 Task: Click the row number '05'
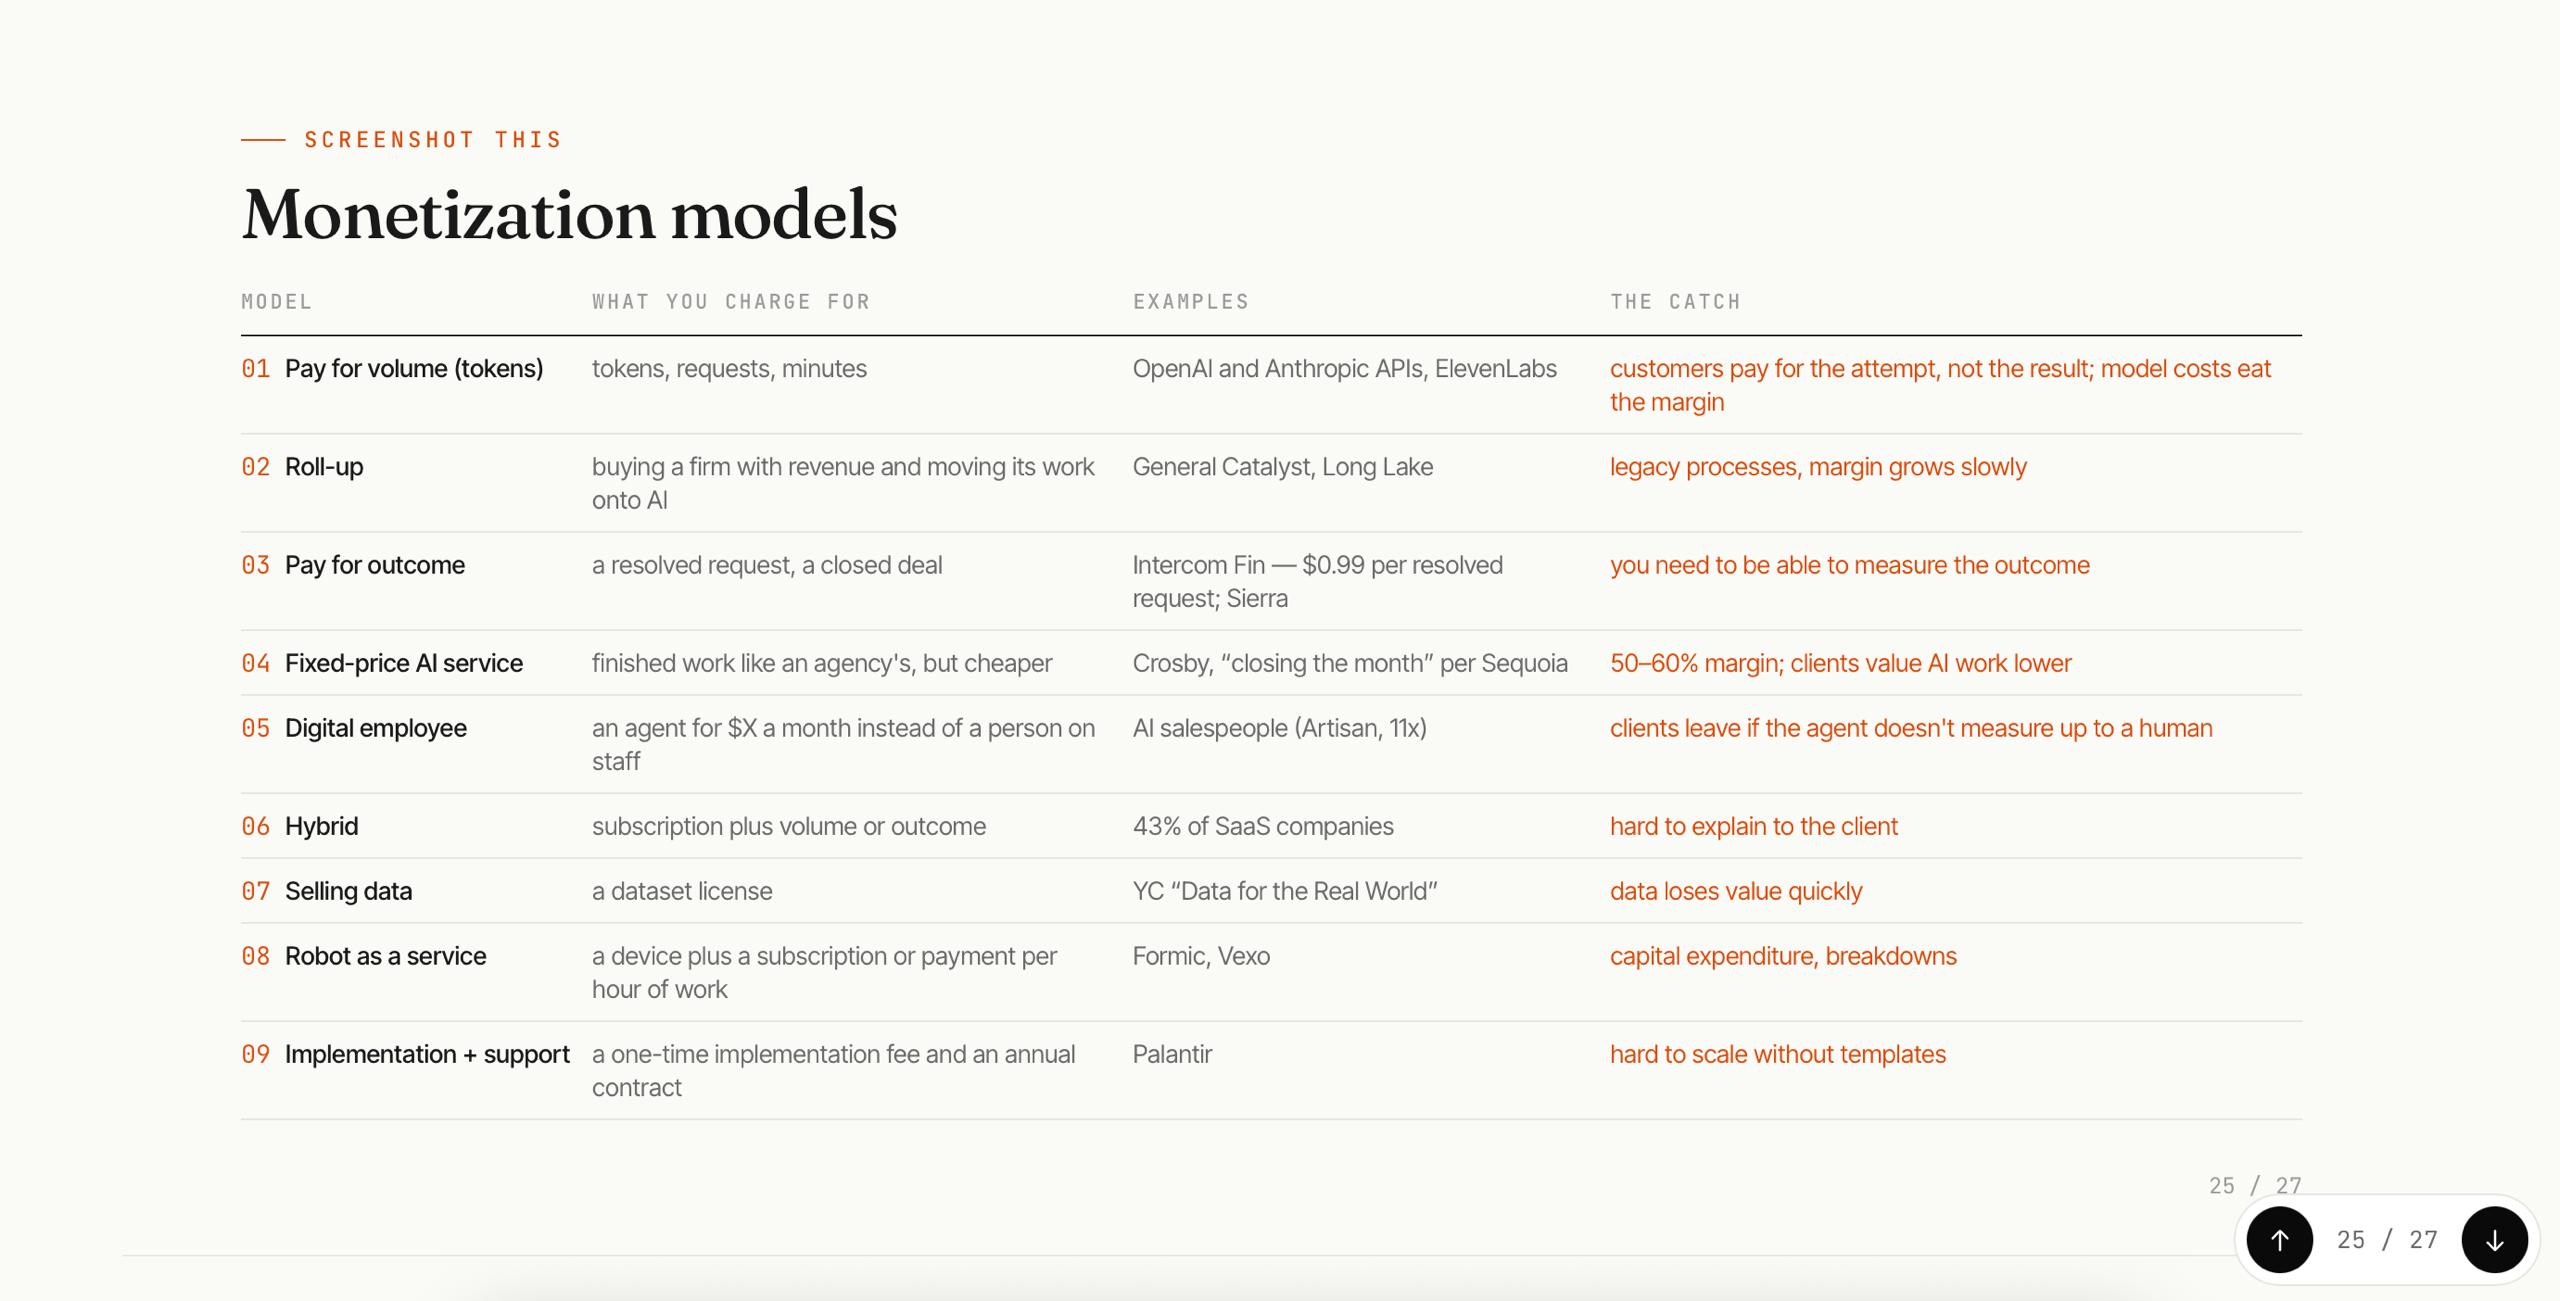pyautogui.click(x=256, y=728)
